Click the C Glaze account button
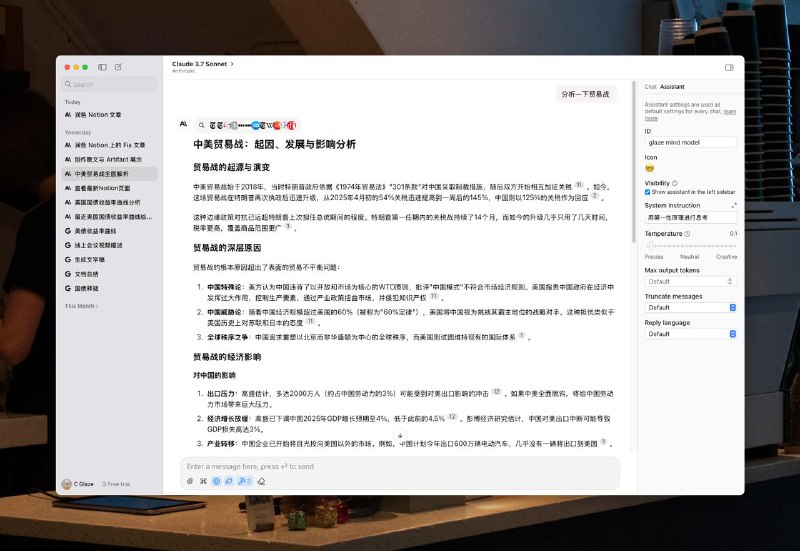800x551 pixels. (x=79, y=483)
